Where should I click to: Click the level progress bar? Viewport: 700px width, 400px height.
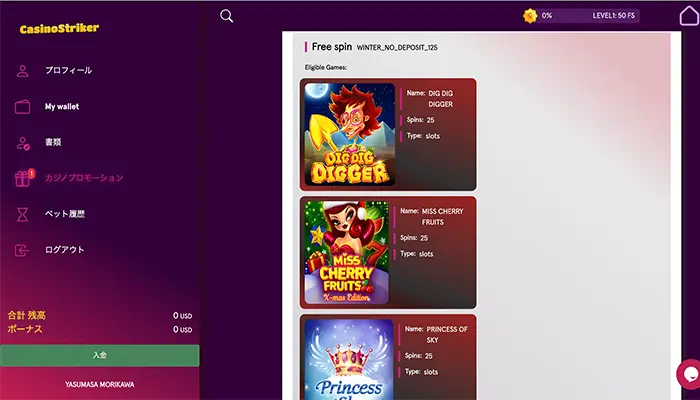coord(588,16)
